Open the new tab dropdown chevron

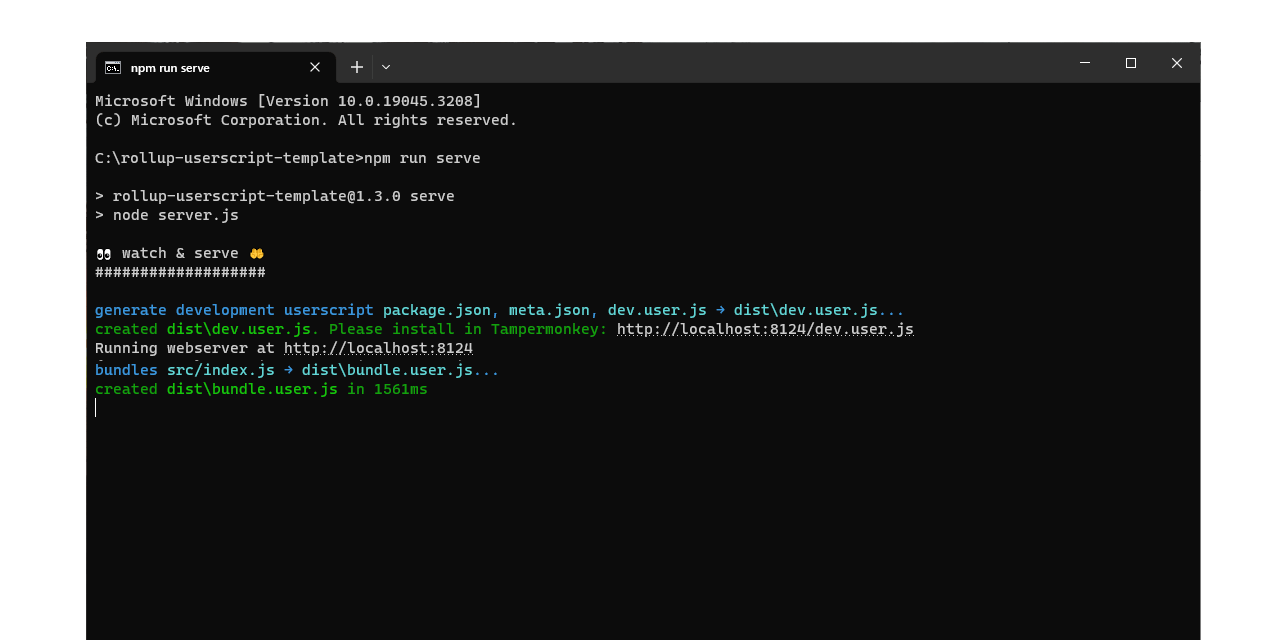tap(385, 66)
